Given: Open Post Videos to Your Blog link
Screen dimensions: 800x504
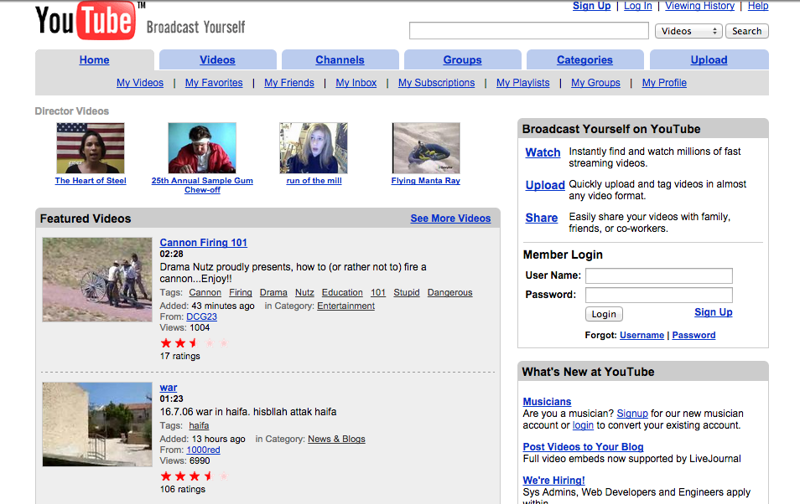Looking at the screenshot, I should point(583,447).
